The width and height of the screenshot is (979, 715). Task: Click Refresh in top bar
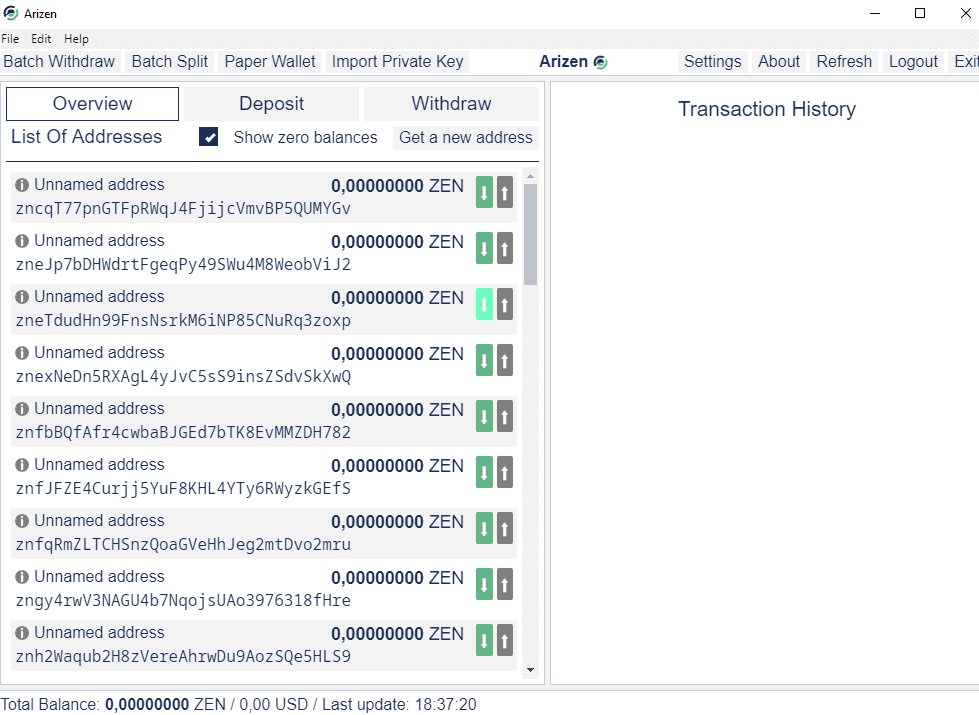[x=844, y=62]
